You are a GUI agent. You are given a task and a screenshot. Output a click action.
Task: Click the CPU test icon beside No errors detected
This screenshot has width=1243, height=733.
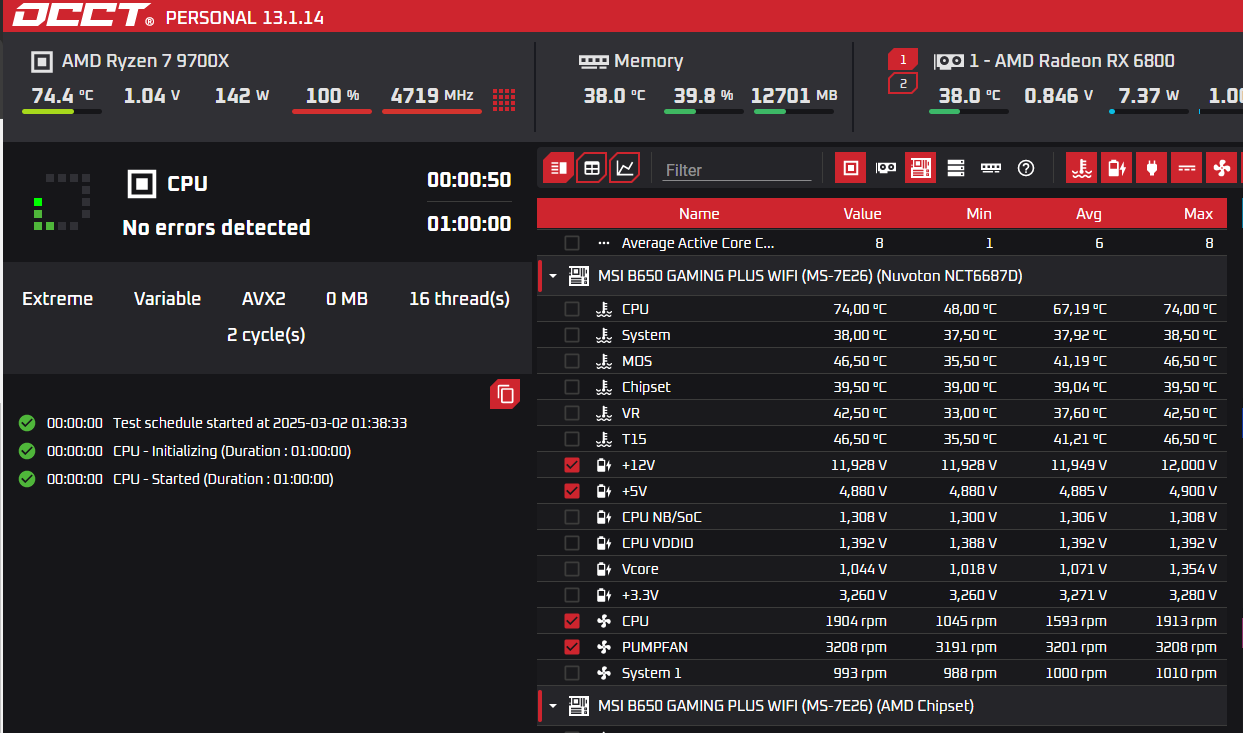pos(142,184)
